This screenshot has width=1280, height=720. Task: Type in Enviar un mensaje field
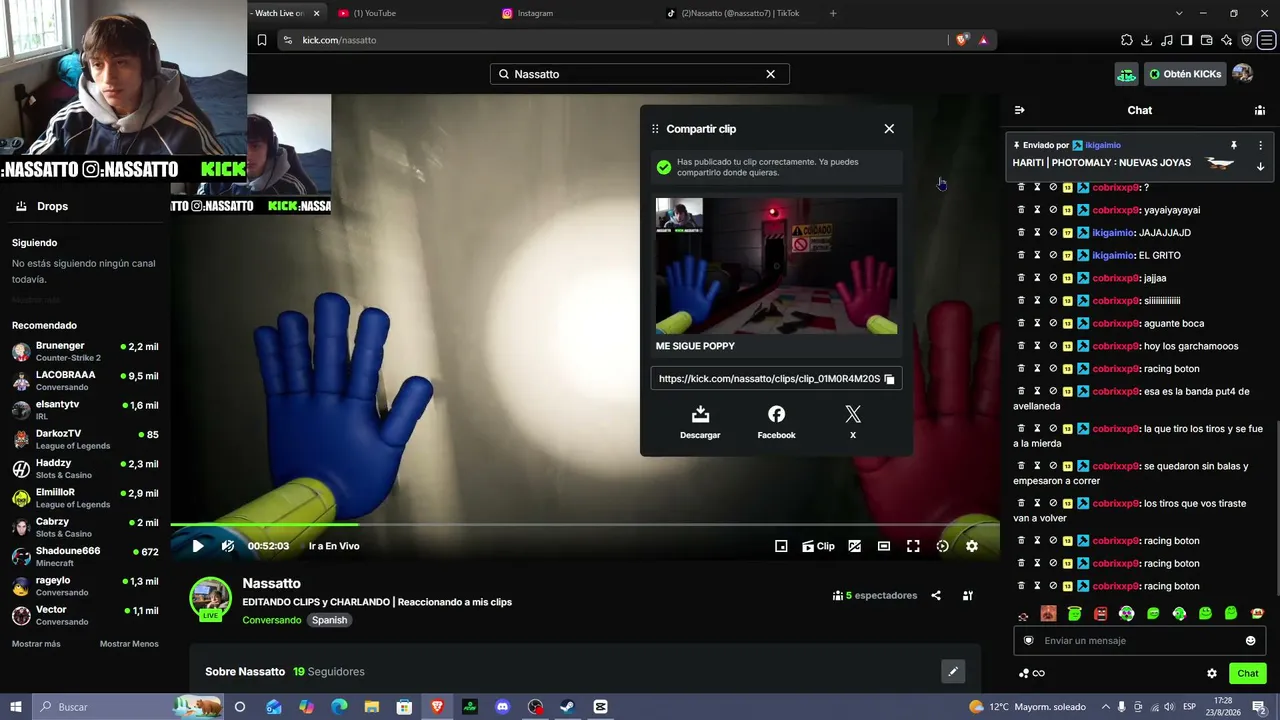tap(1140, 641)
